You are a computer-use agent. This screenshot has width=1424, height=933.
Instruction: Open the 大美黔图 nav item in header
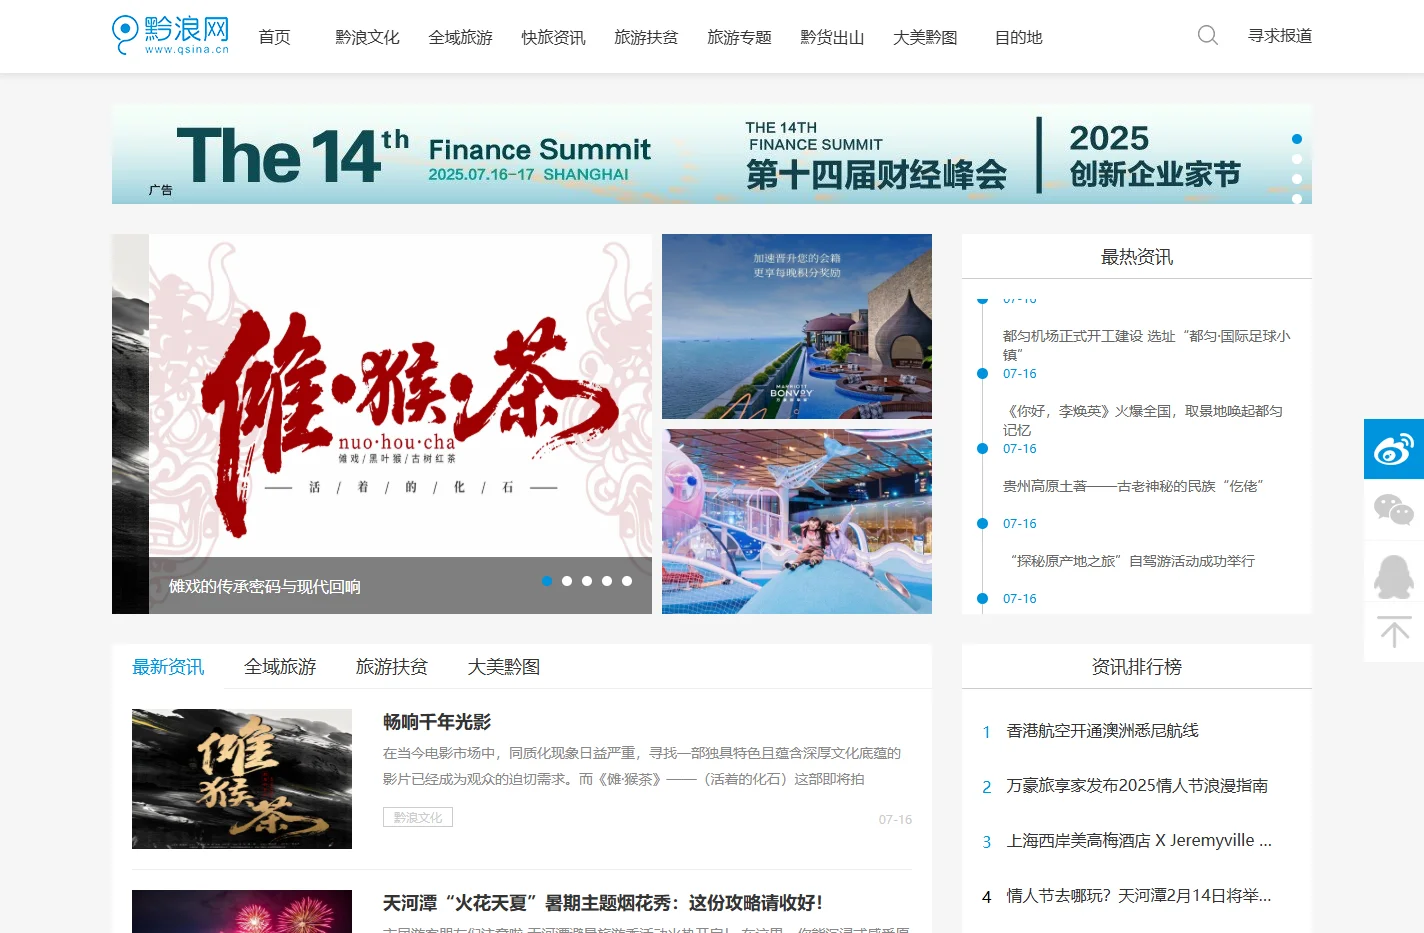pyautogui.click(x=925, y=37)
